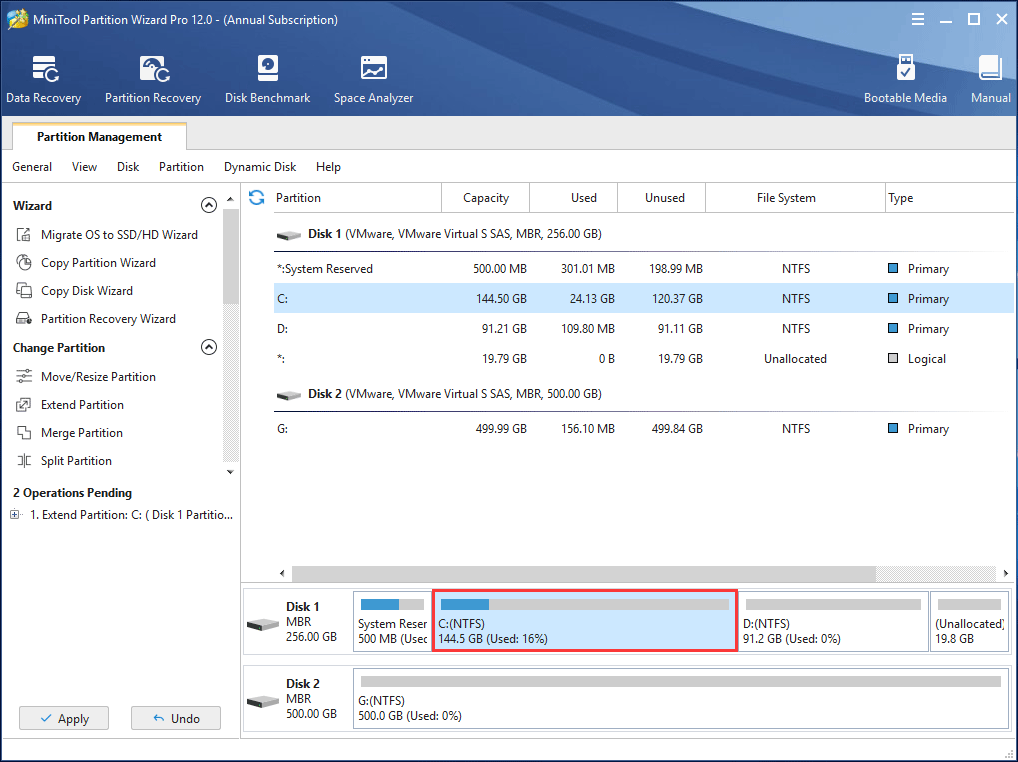Open the Bootable Media creator

click(905, 78)
